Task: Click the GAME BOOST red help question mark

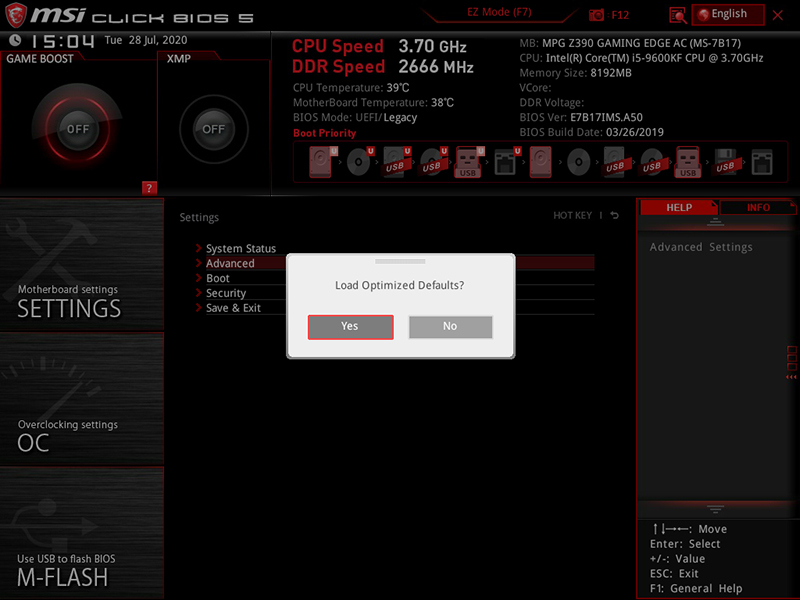Action: [x=149, y=187]
